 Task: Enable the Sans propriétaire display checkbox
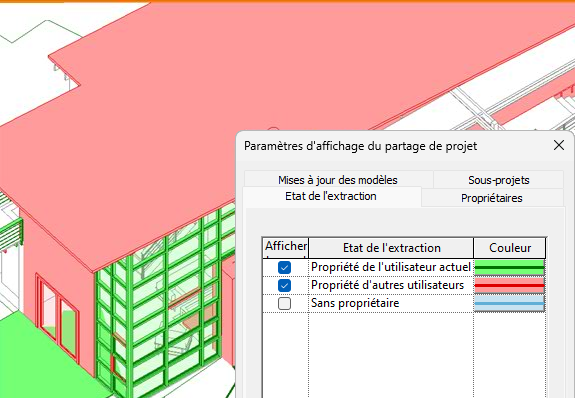285,303
